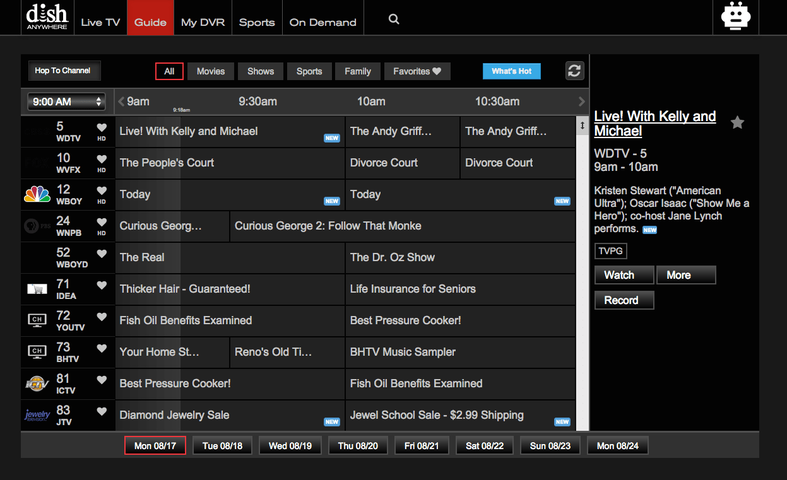Advance timeline with right chevron
This screenshot has width=787, height=480.
point(581,101)
